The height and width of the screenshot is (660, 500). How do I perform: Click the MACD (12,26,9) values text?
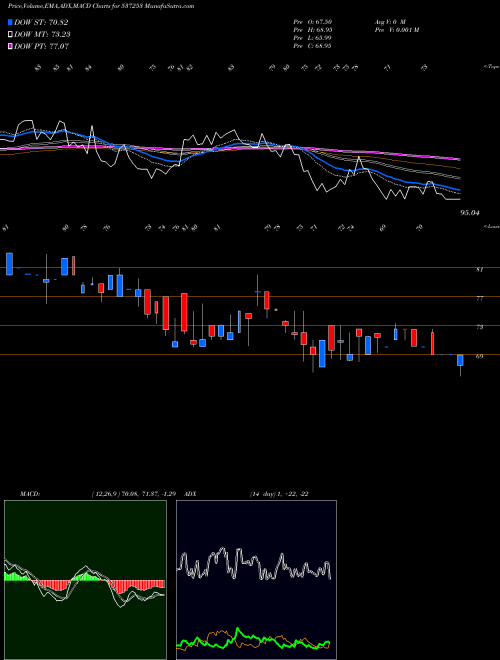(136, 494)
